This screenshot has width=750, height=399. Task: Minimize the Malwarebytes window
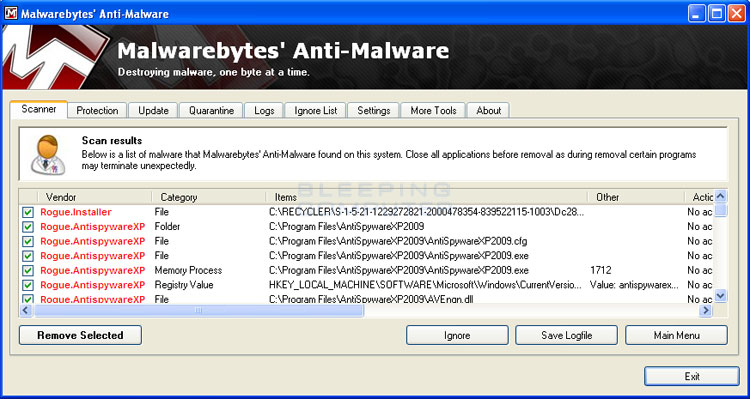(x=696, y=13)
